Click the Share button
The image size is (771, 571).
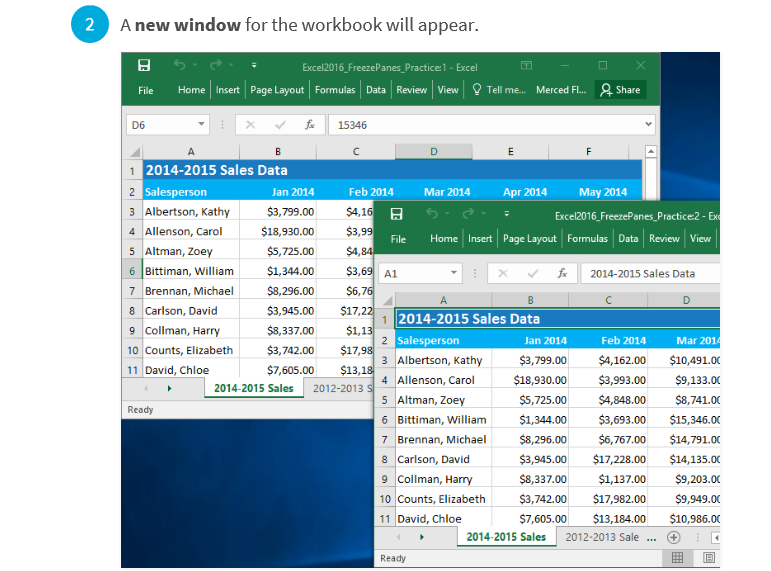tap(621, 90)
